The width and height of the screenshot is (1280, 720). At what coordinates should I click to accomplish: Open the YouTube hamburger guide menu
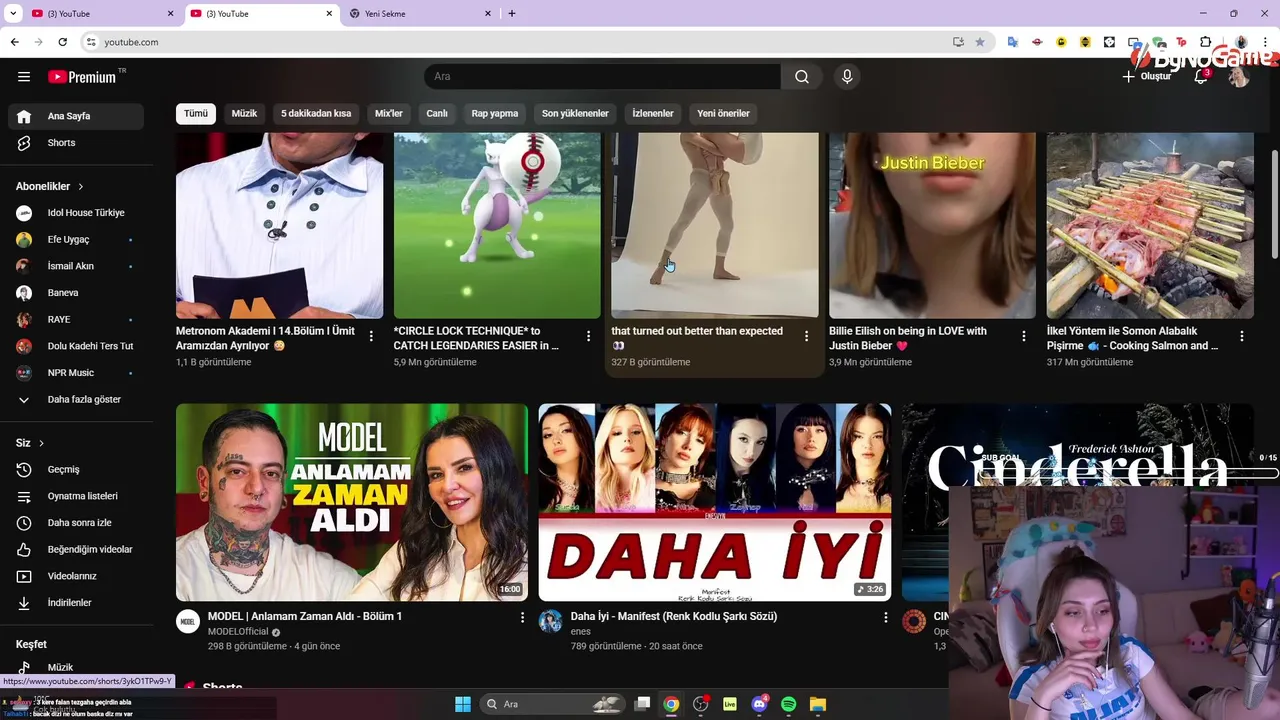coord(24,77)
